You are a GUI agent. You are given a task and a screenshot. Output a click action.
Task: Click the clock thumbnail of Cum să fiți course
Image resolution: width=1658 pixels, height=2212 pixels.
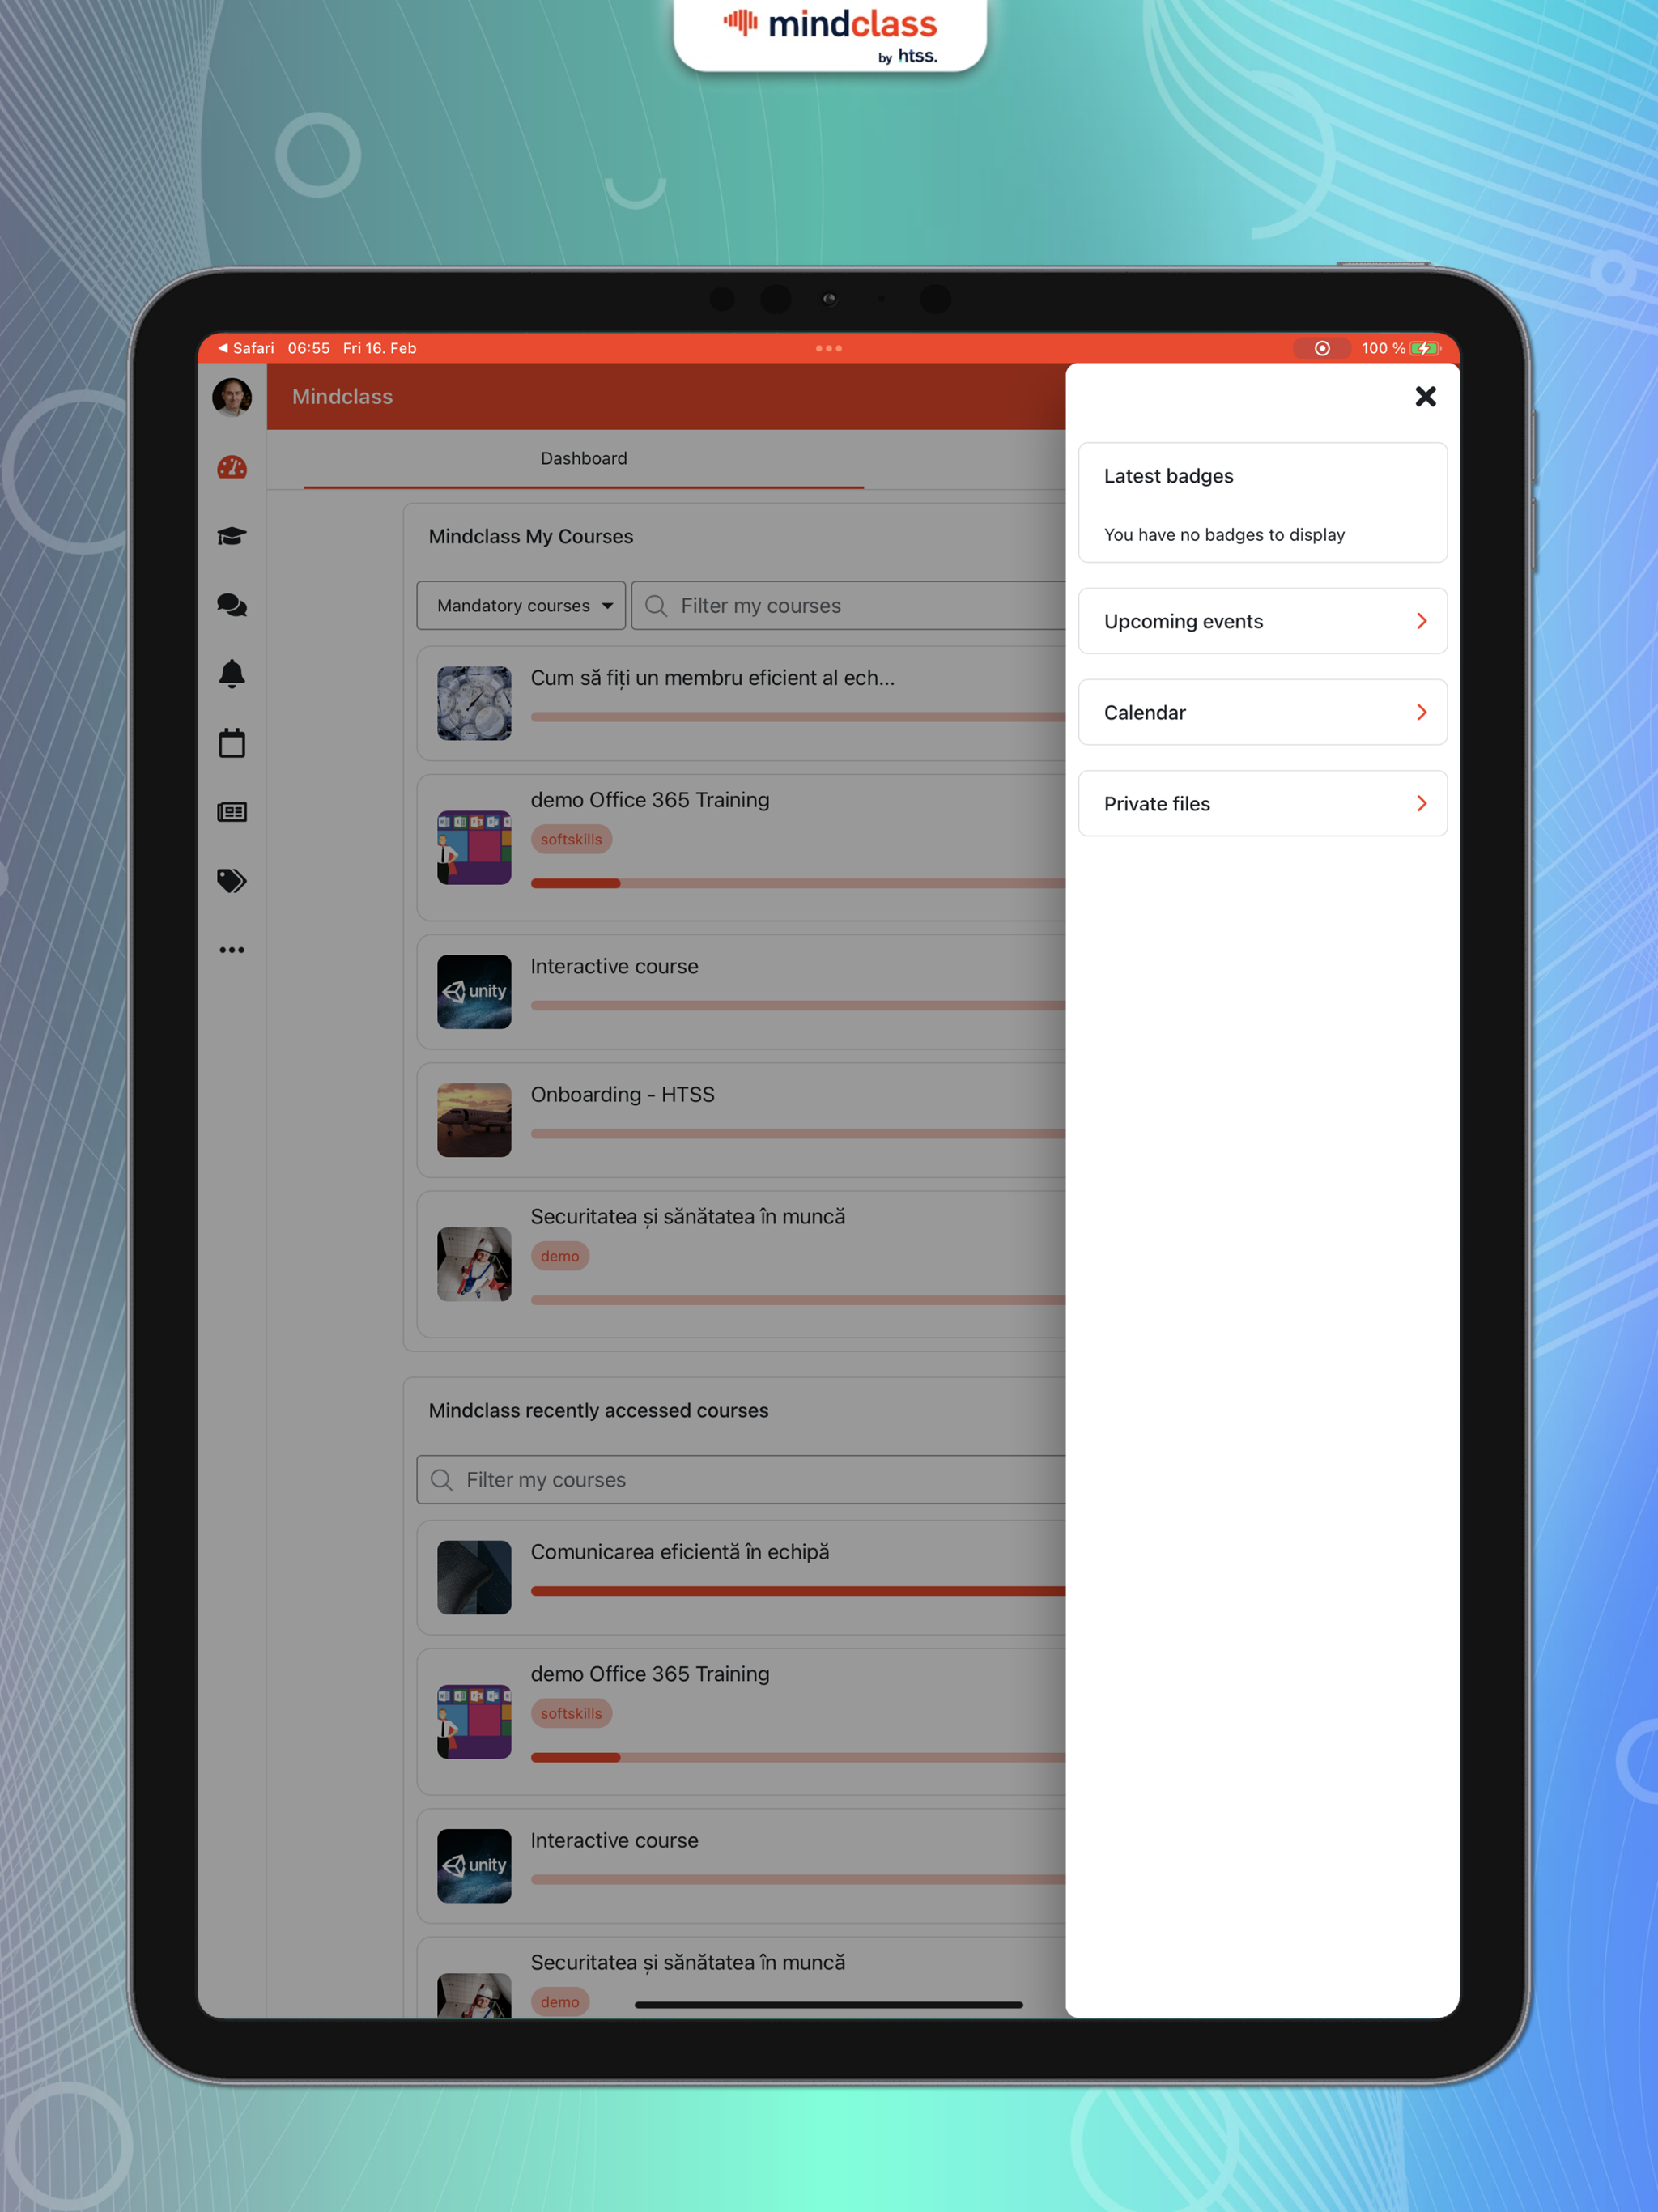pos(474,704)
